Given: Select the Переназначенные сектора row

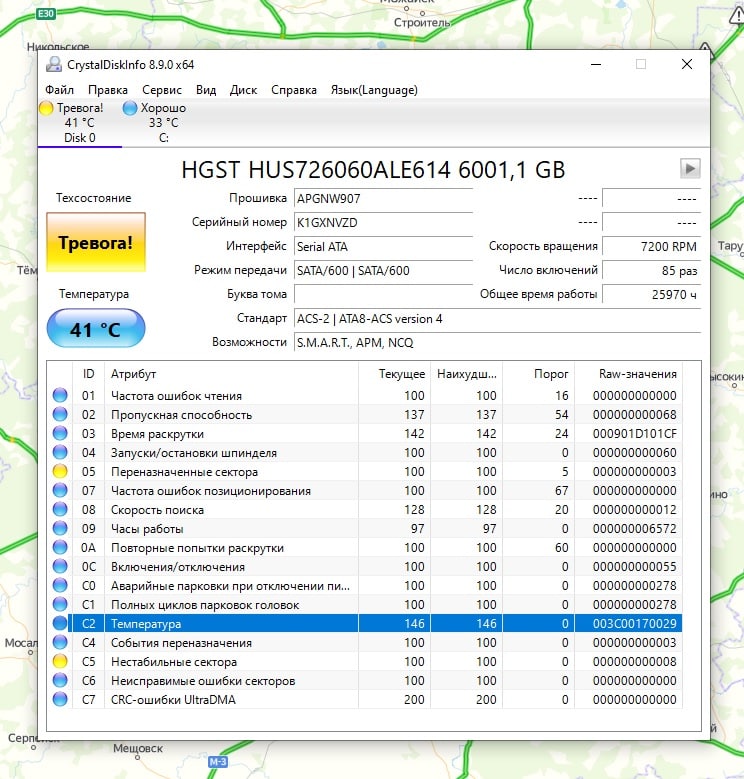Looking at the screenshot, I should pyautogui.click(x=365, y=471).
